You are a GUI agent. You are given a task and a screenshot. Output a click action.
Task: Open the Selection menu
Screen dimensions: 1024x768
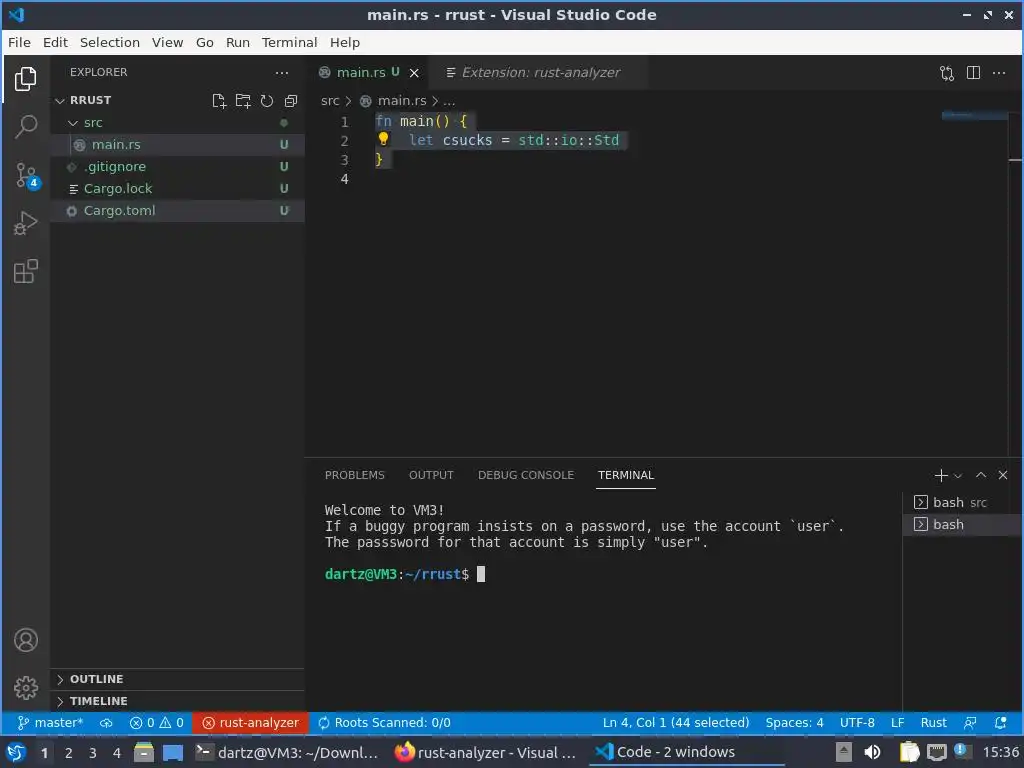pyautogui.click(x=110, y=42)
